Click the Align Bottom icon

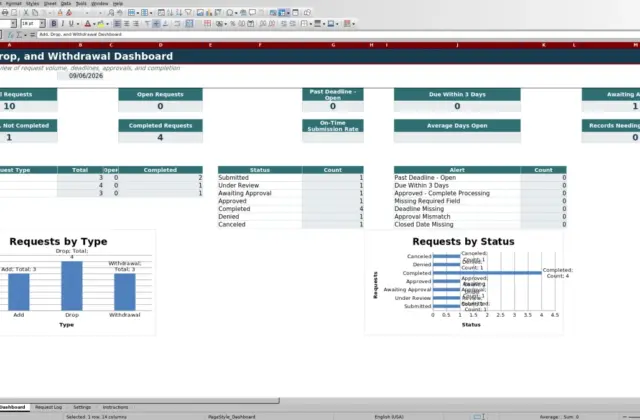pos(165,24)
